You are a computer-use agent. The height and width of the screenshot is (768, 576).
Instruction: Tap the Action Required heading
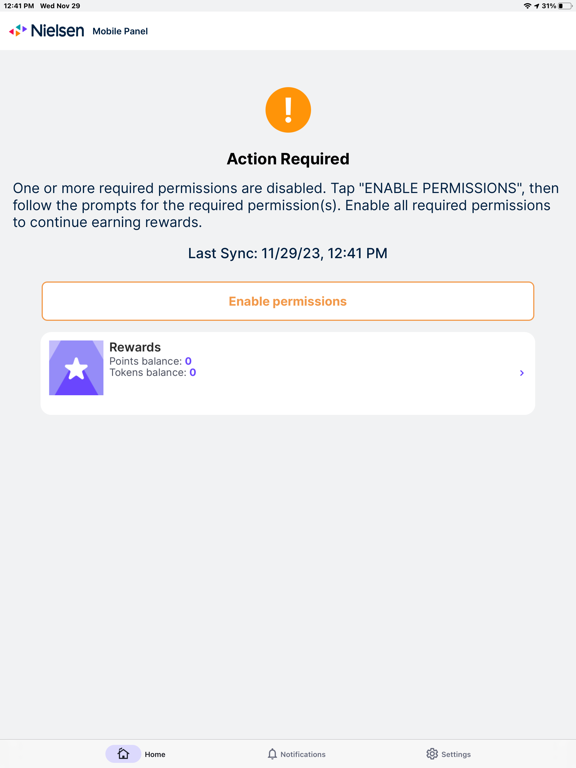pyautogui.click(x=288, y=159)
